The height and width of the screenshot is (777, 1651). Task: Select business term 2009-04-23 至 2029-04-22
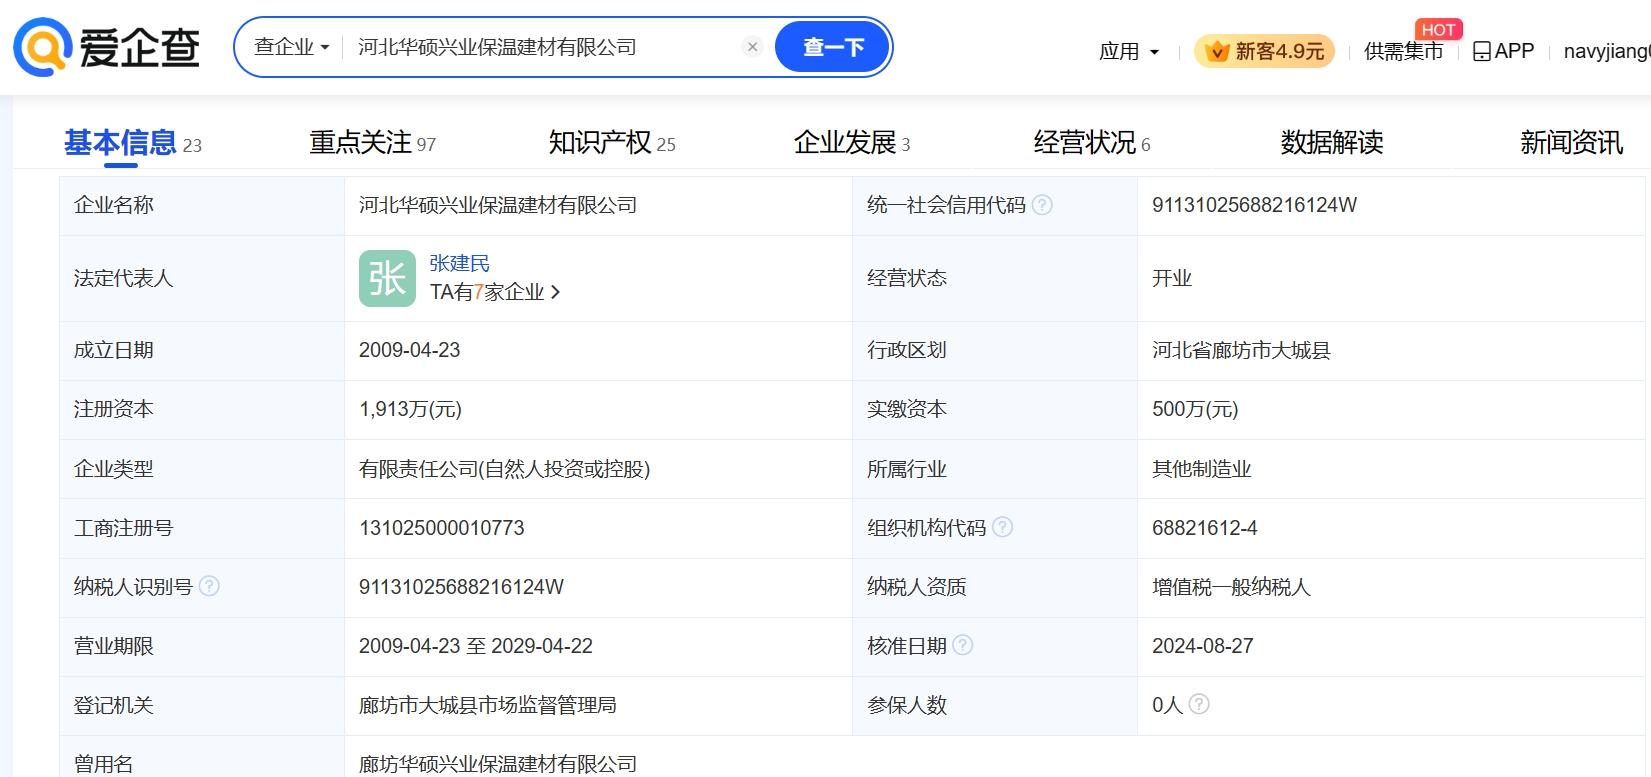476,646
